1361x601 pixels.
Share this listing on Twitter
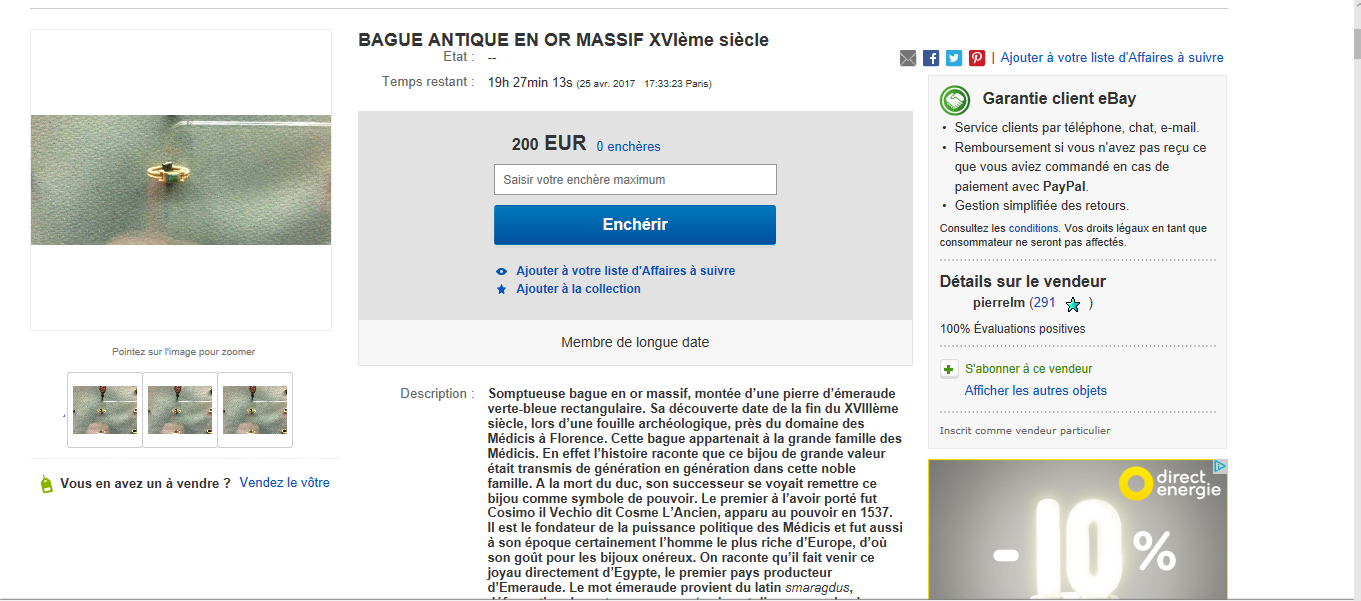(954, 58)
